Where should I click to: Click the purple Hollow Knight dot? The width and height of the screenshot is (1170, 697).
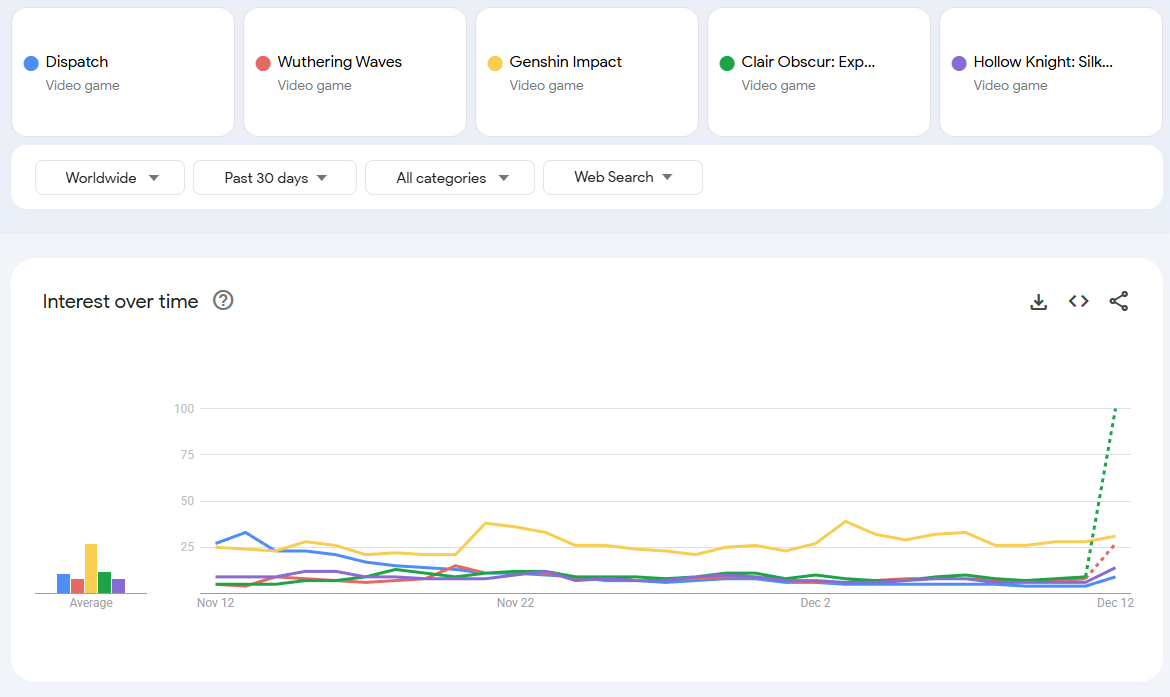(959, 63)
